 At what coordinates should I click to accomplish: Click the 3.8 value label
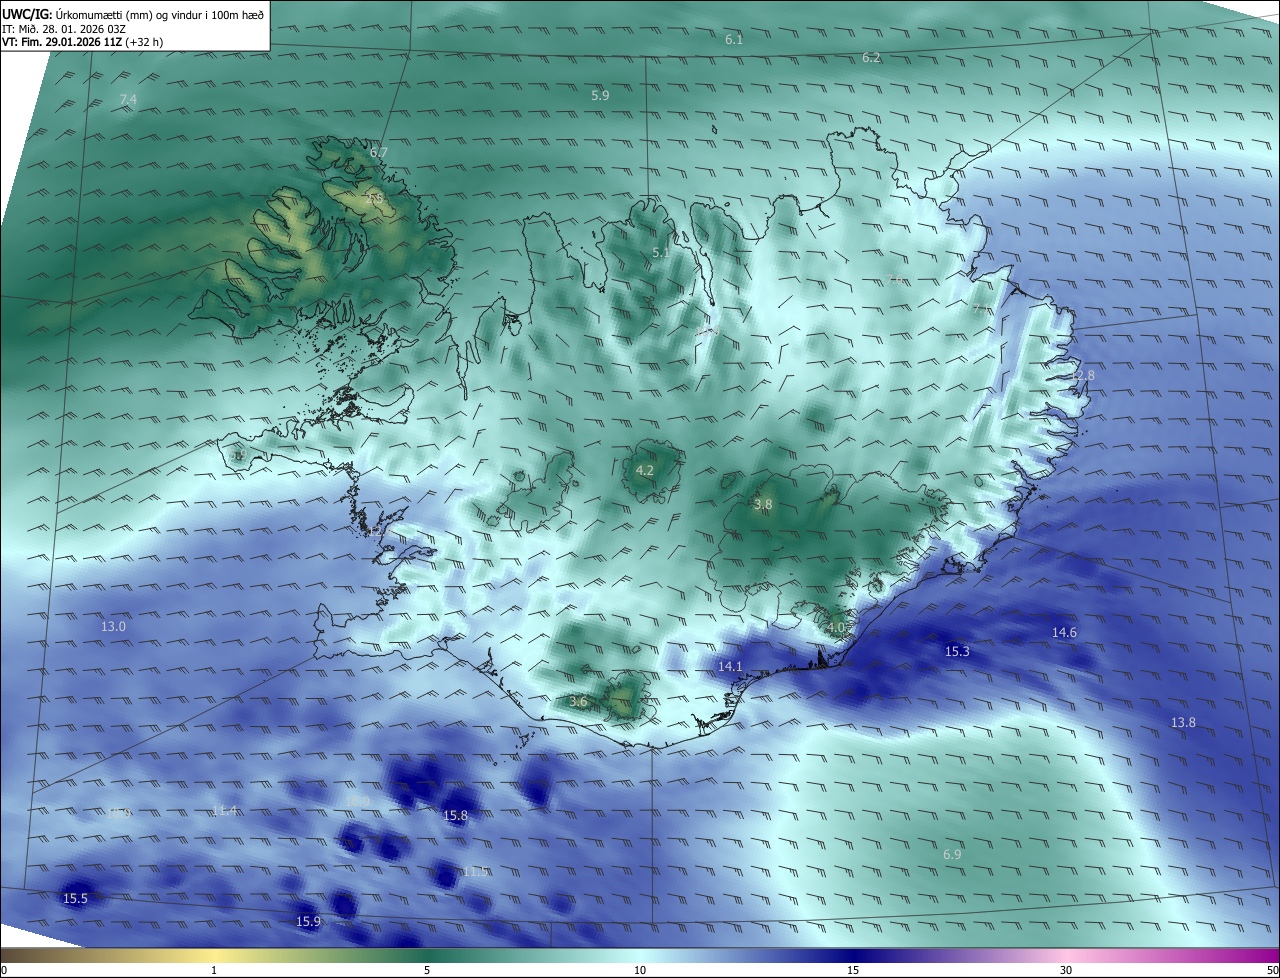tap(763, 505)
